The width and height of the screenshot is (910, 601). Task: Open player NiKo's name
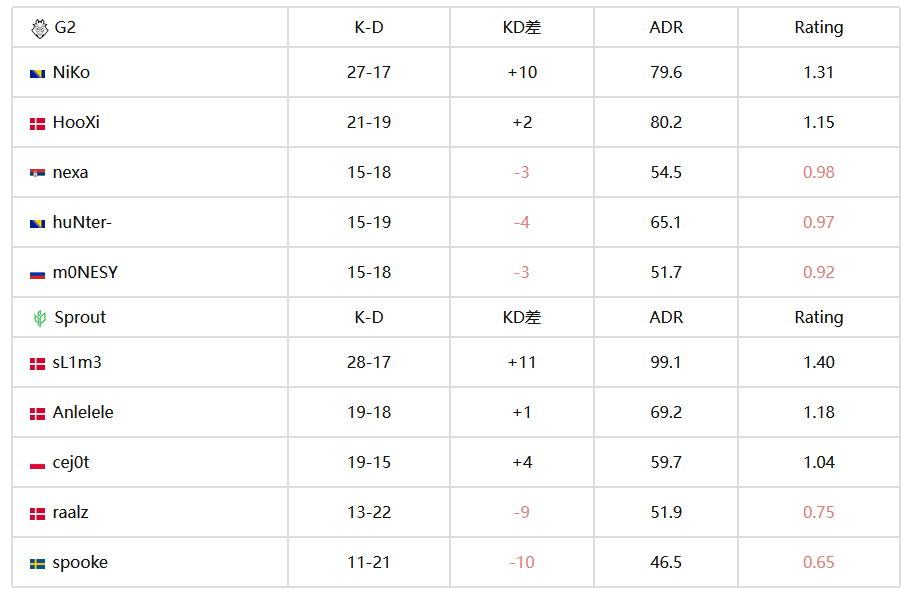point(71,73)
